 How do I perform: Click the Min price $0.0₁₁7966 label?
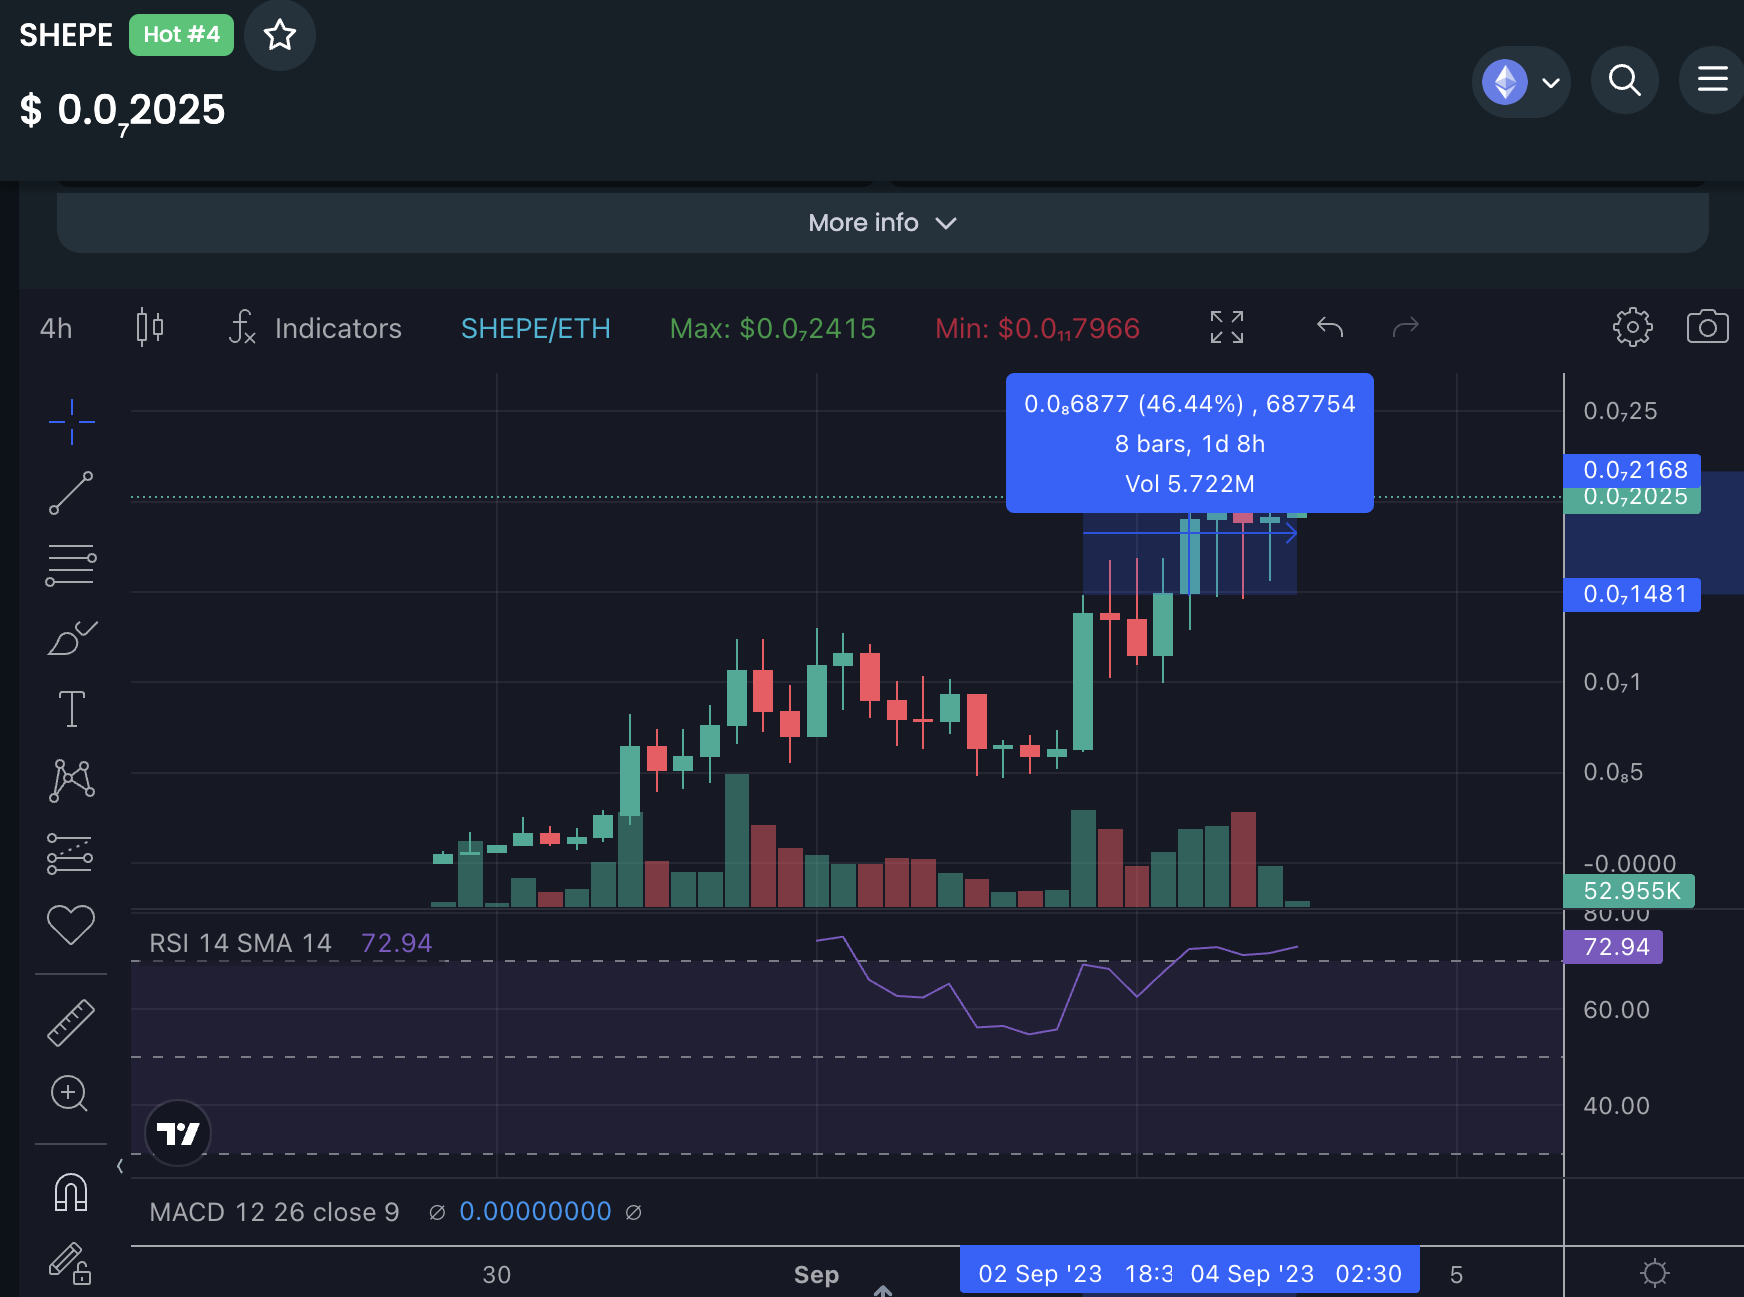coord(1037,329)
